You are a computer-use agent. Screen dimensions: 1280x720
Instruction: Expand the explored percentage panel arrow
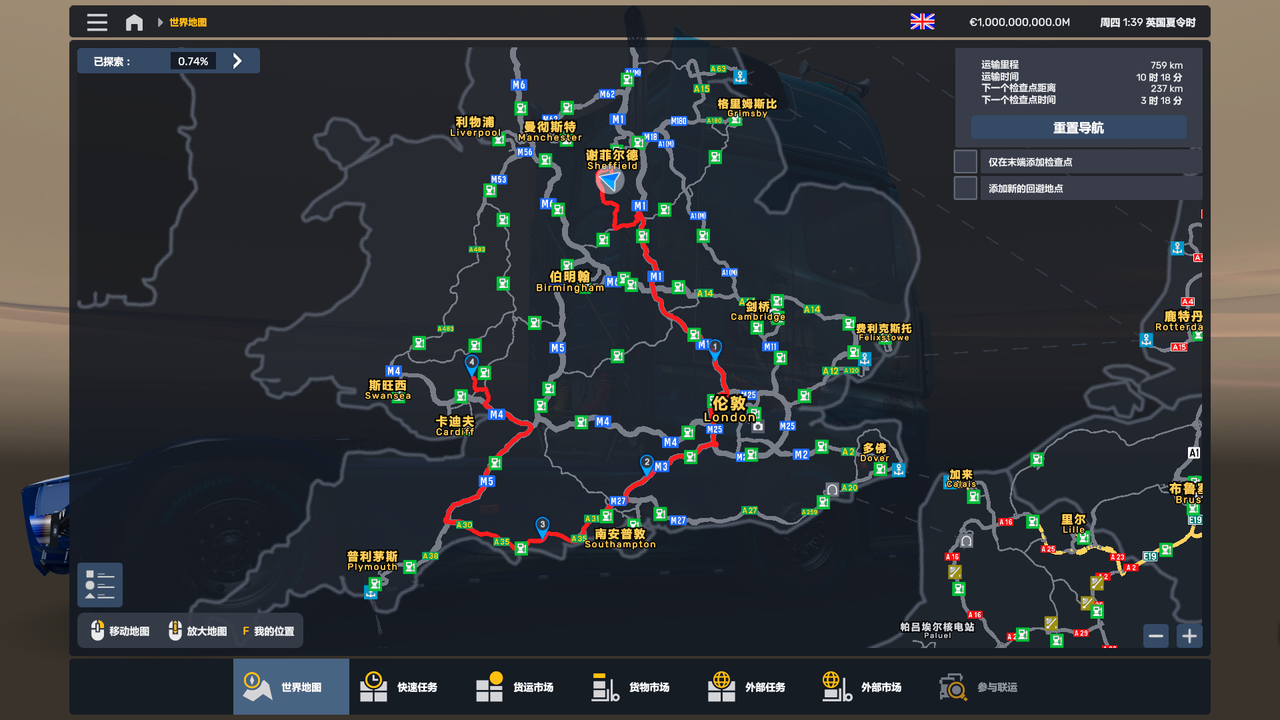point(237,61)
